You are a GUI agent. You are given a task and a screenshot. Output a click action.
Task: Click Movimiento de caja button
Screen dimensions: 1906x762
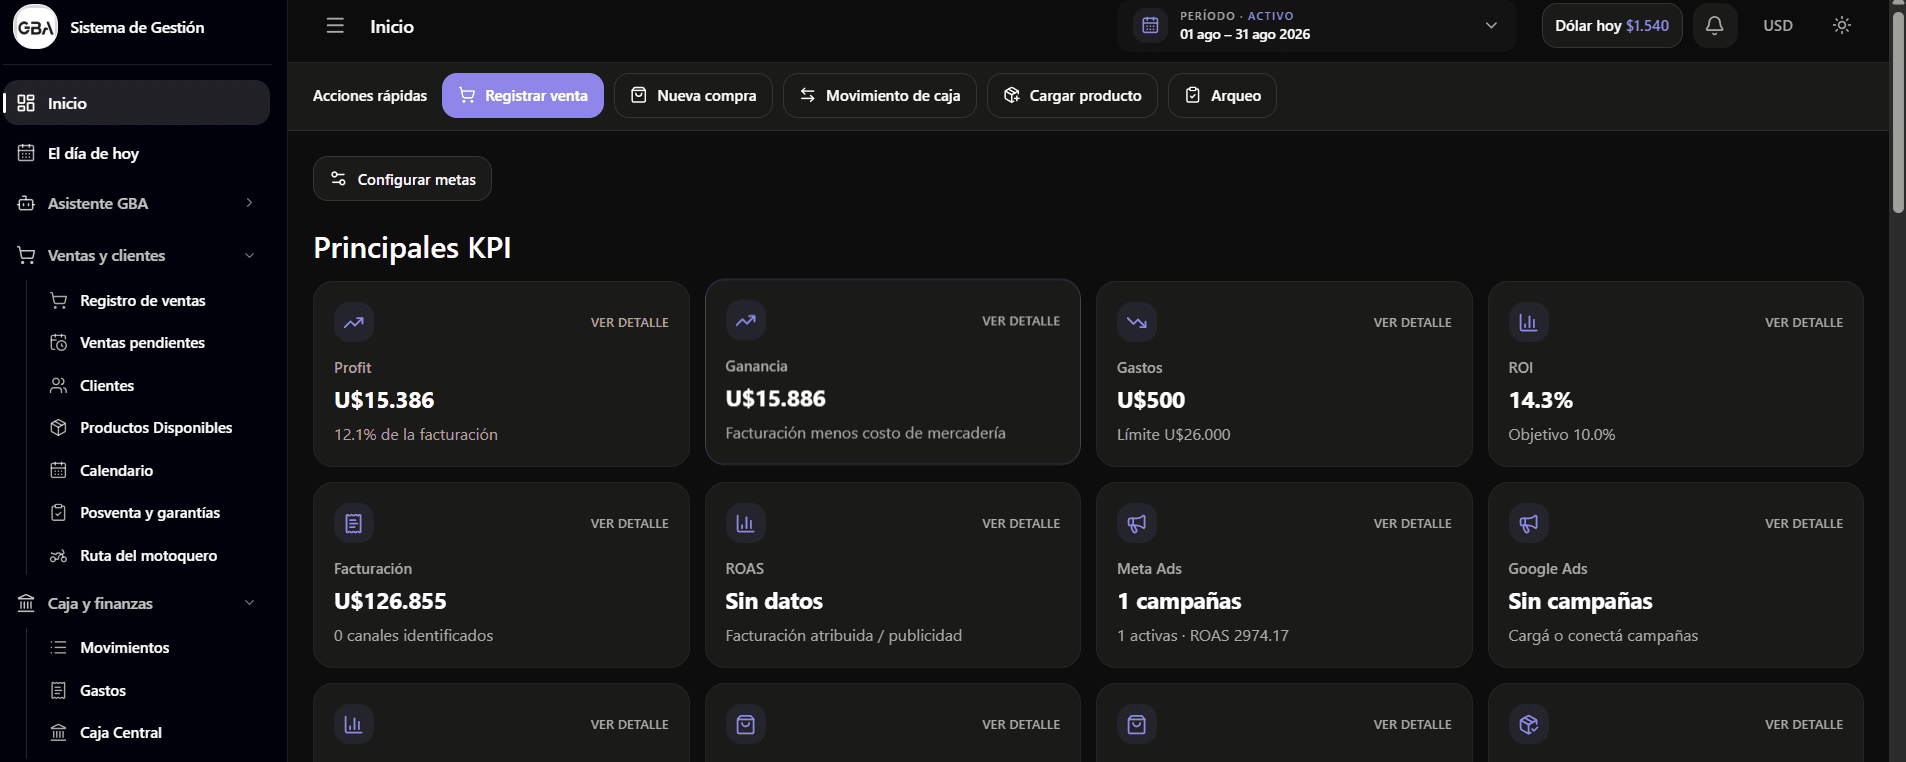880,96
